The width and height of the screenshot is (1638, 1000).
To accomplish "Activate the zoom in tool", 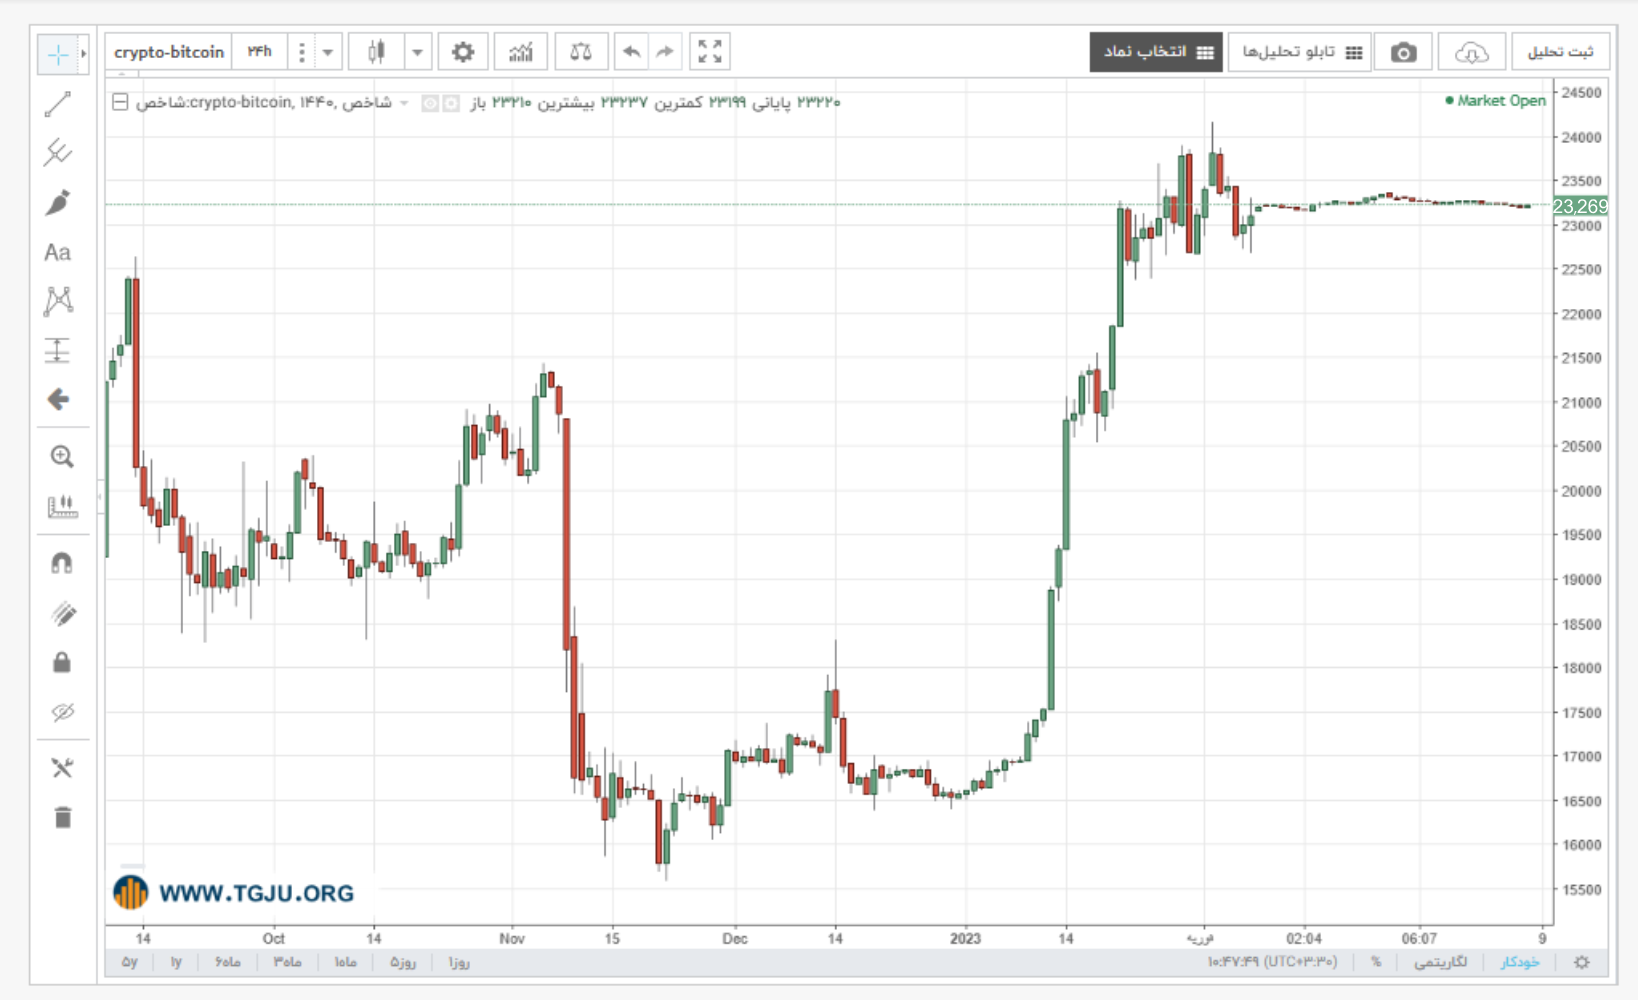I will click(62, 457).
